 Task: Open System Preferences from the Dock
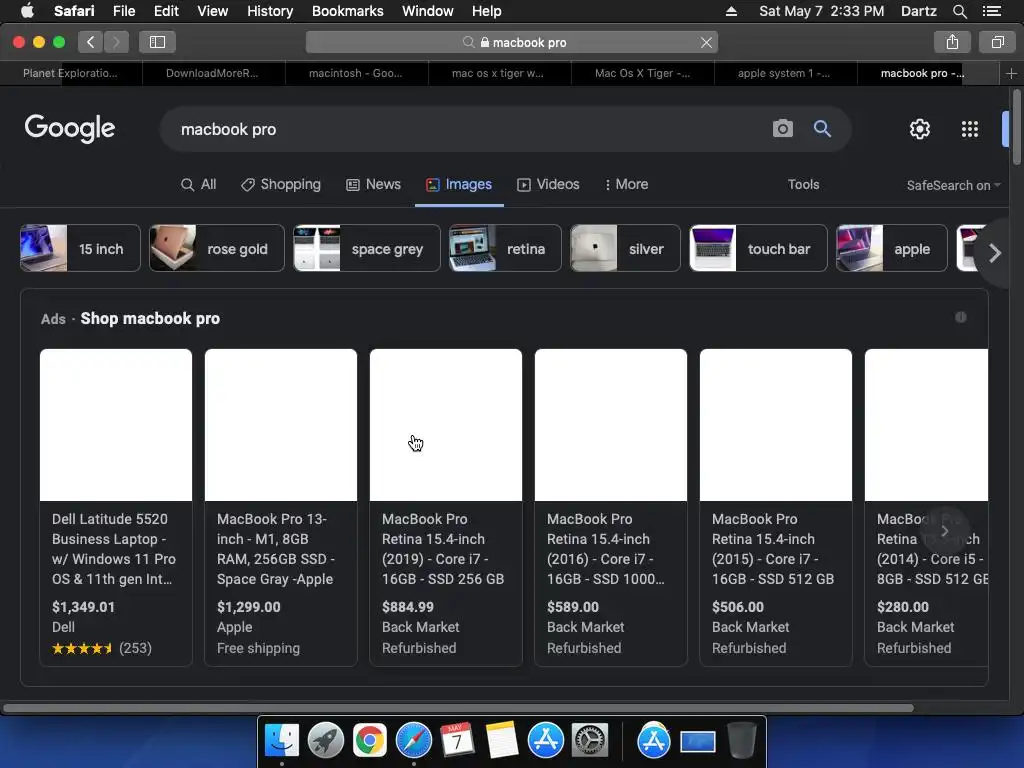click(590, 741)
